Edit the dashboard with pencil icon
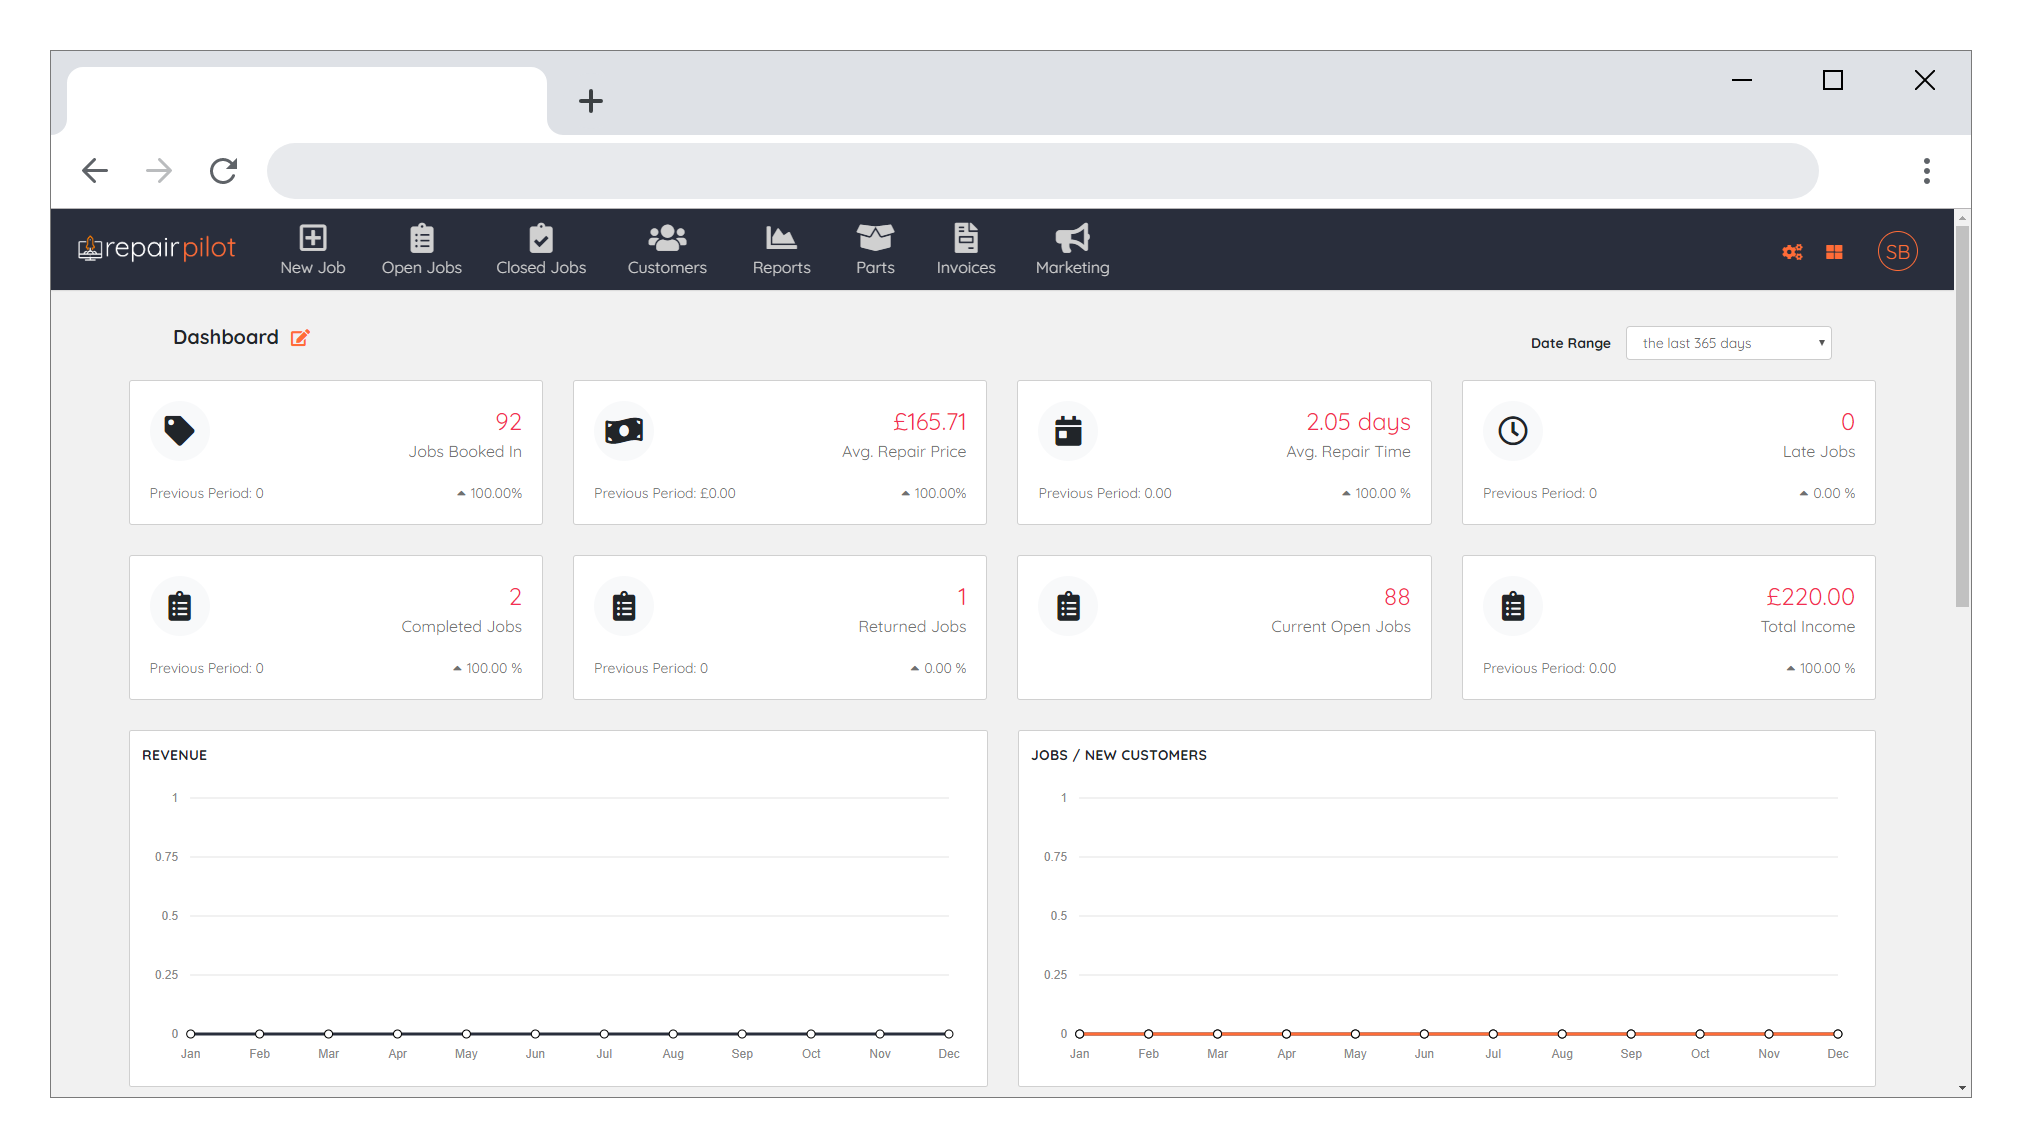 click(x=300, y=338)
